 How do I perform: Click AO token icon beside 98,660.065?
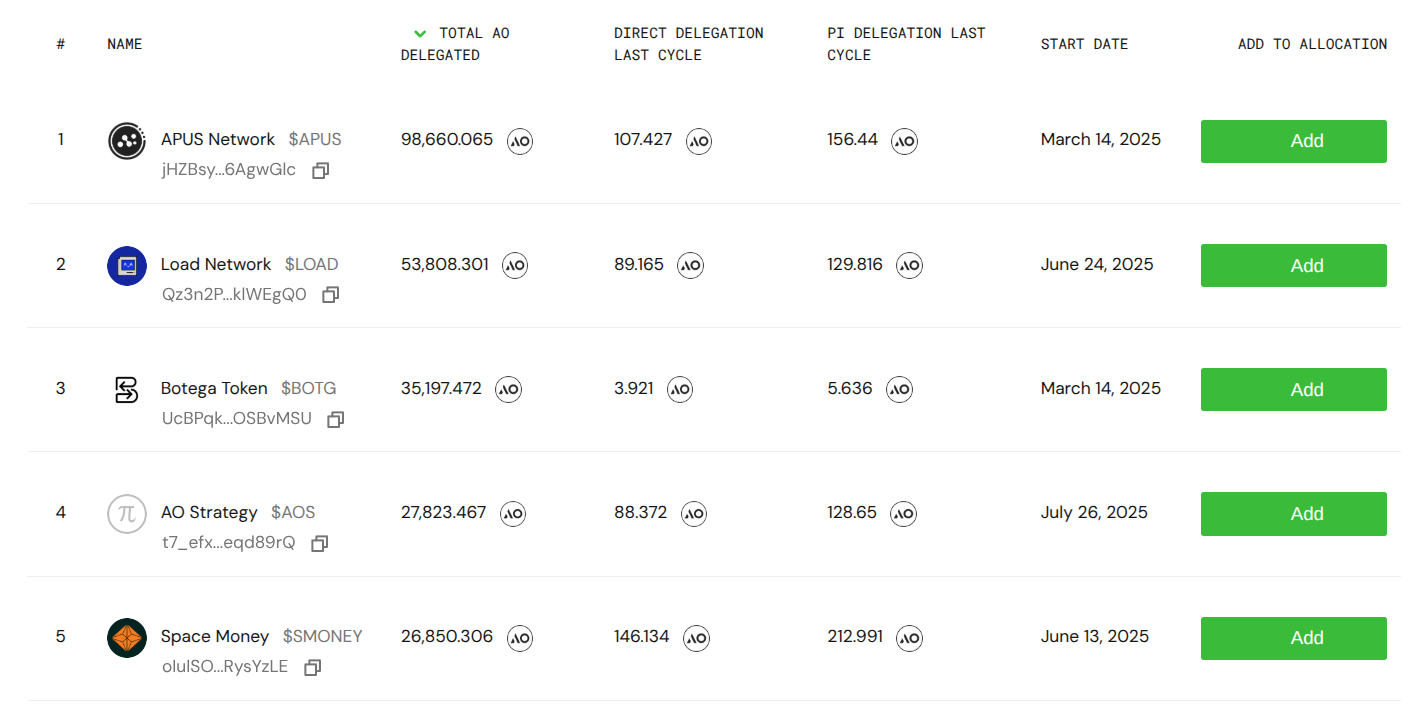pyautogui.click(x=520, y=141)
